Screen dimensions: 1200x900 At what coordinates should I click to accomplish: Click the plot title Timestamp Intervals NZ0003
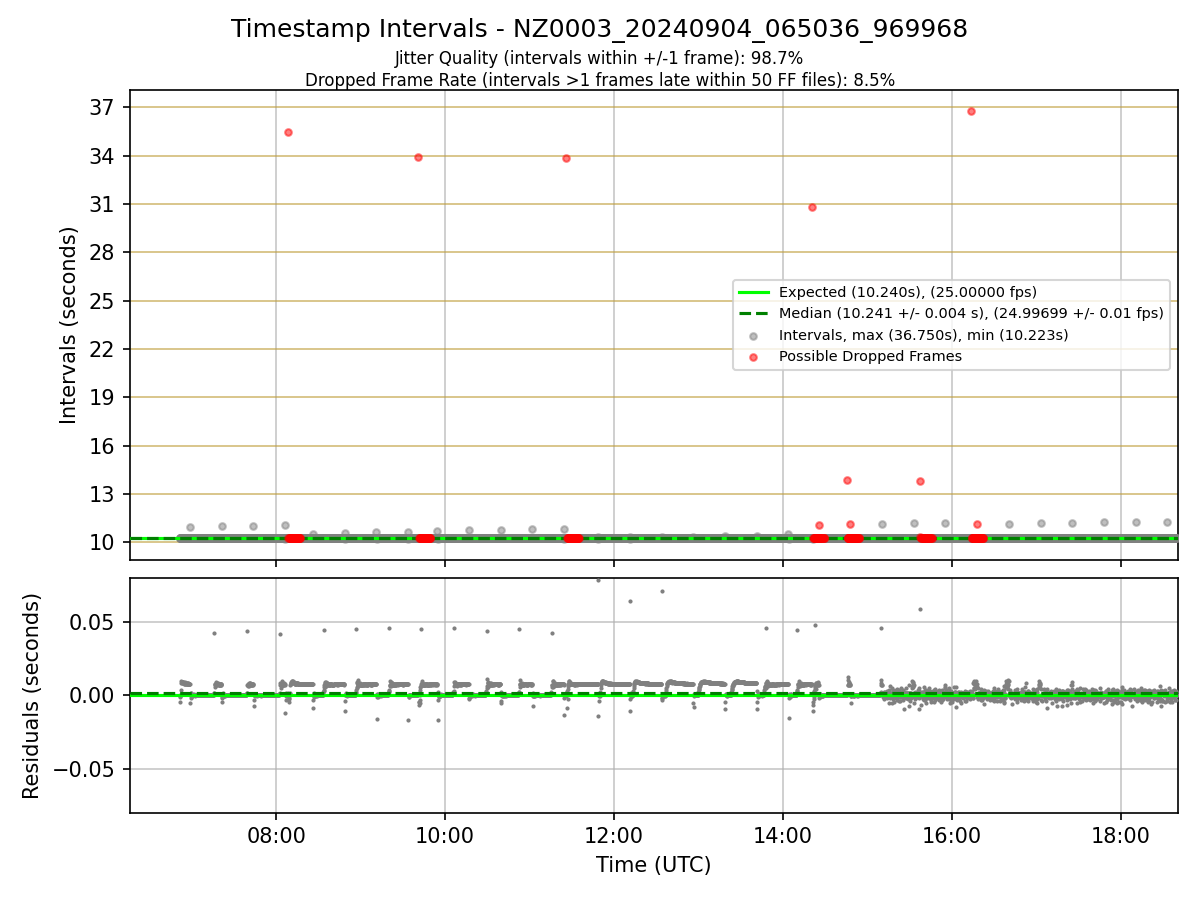pos(599,29)
